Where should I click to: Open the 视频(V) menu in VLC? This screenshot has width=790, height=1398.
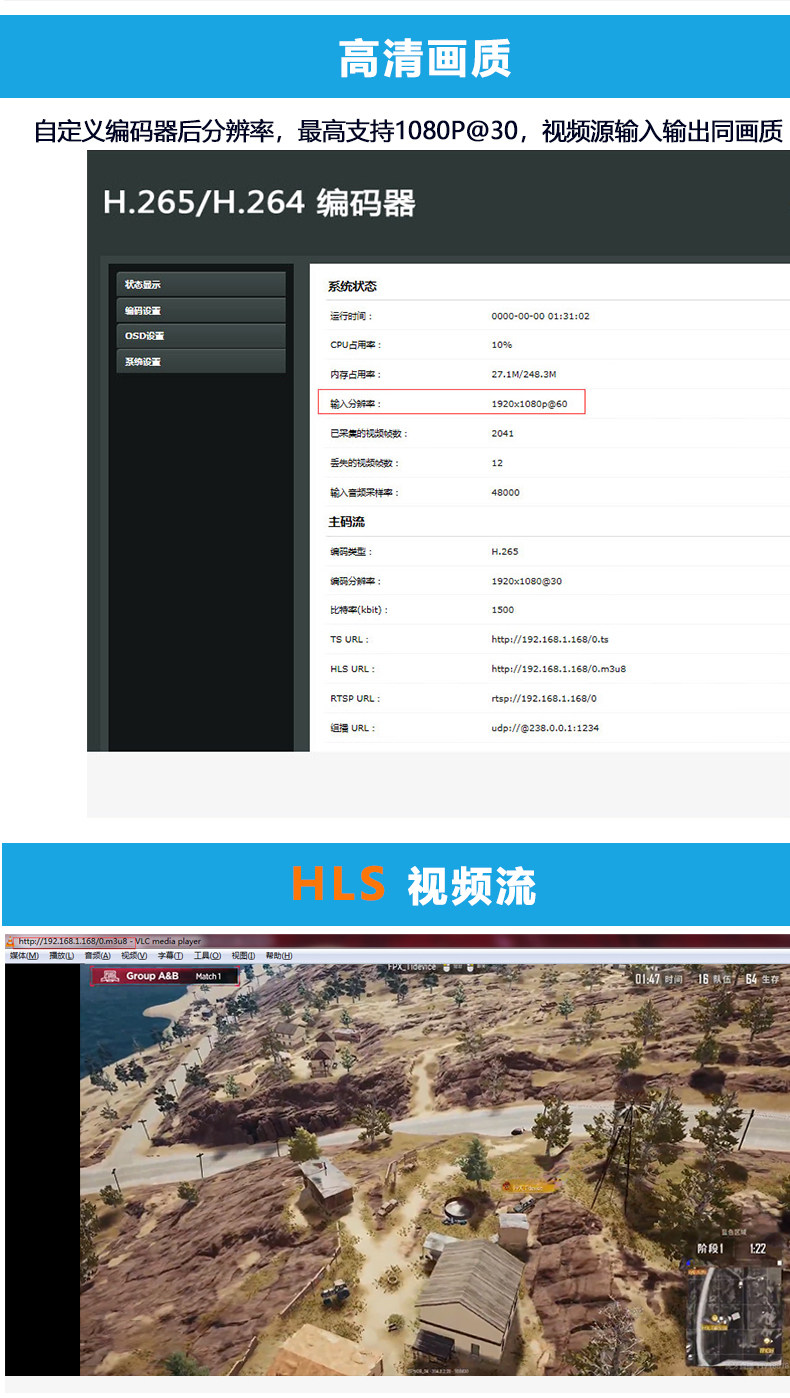point(135,956)
